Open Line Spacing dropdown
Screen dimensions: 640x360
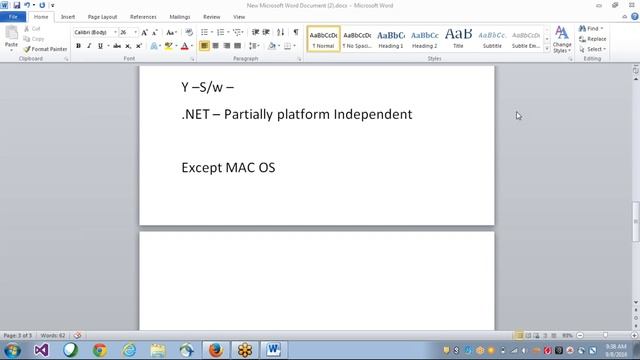tap(254, 46)
